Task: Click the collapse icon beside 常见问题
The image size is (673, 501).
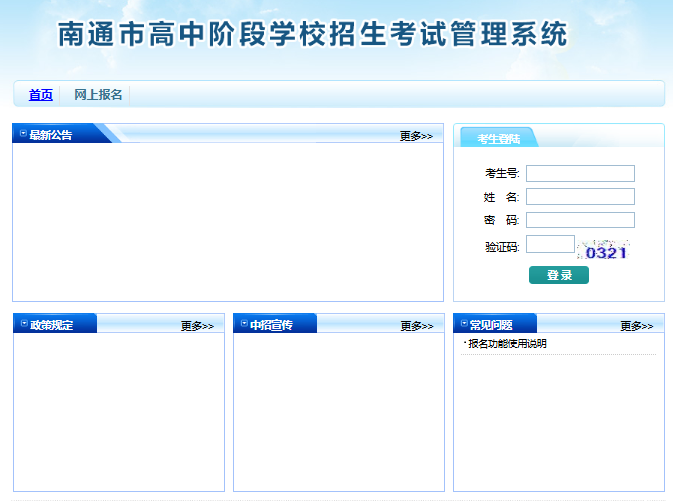Action: (464, 323)
